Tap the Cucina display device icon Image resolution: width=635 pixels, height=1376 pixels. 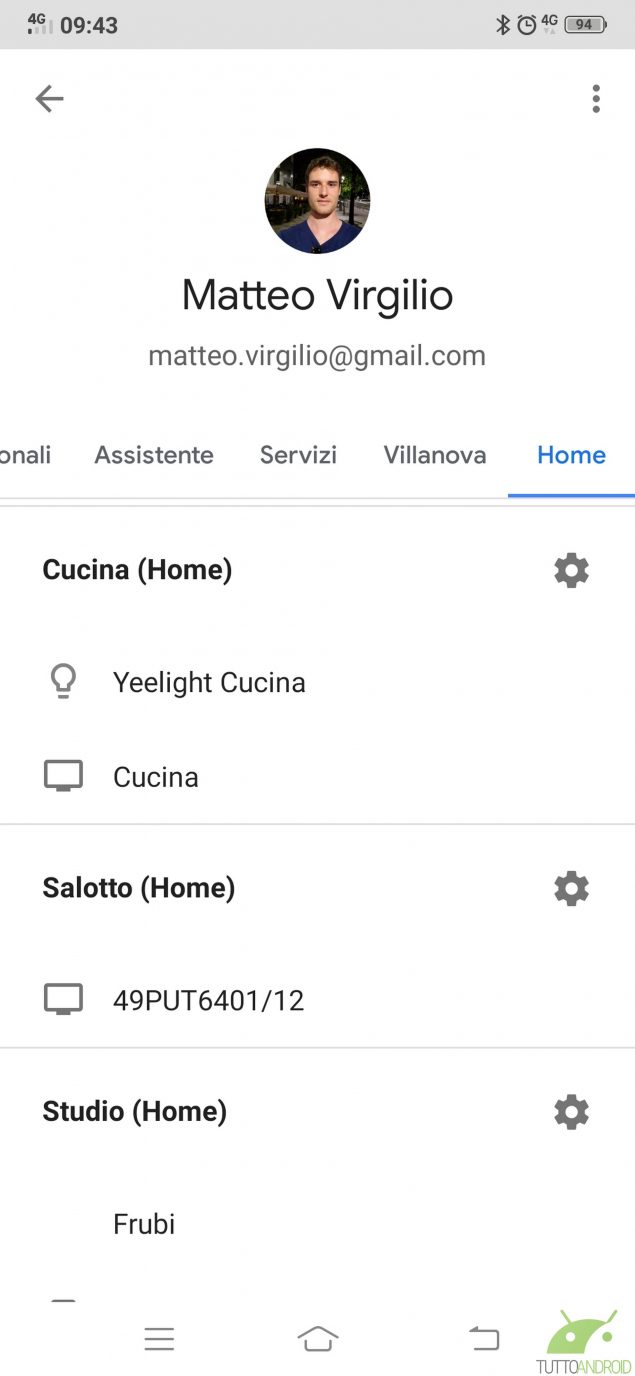pos(63,776)
